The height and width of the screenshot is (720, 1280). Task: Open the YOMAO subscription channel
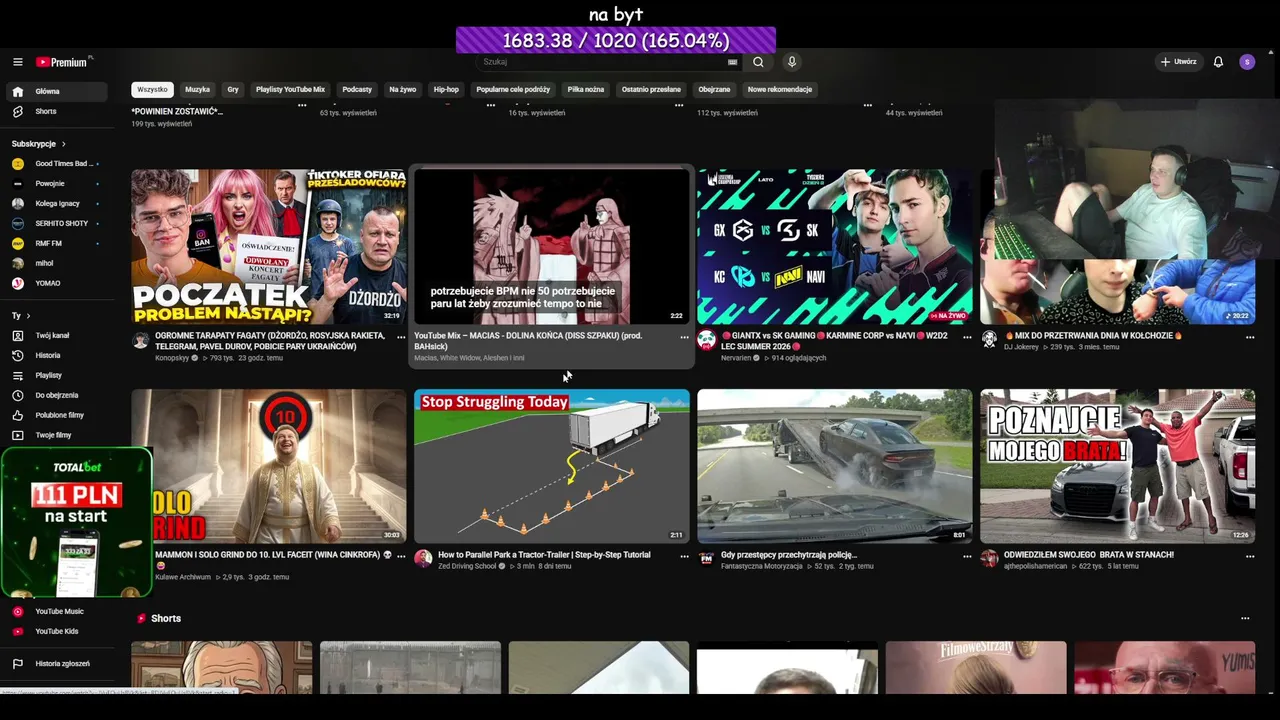tap(56, 283)
